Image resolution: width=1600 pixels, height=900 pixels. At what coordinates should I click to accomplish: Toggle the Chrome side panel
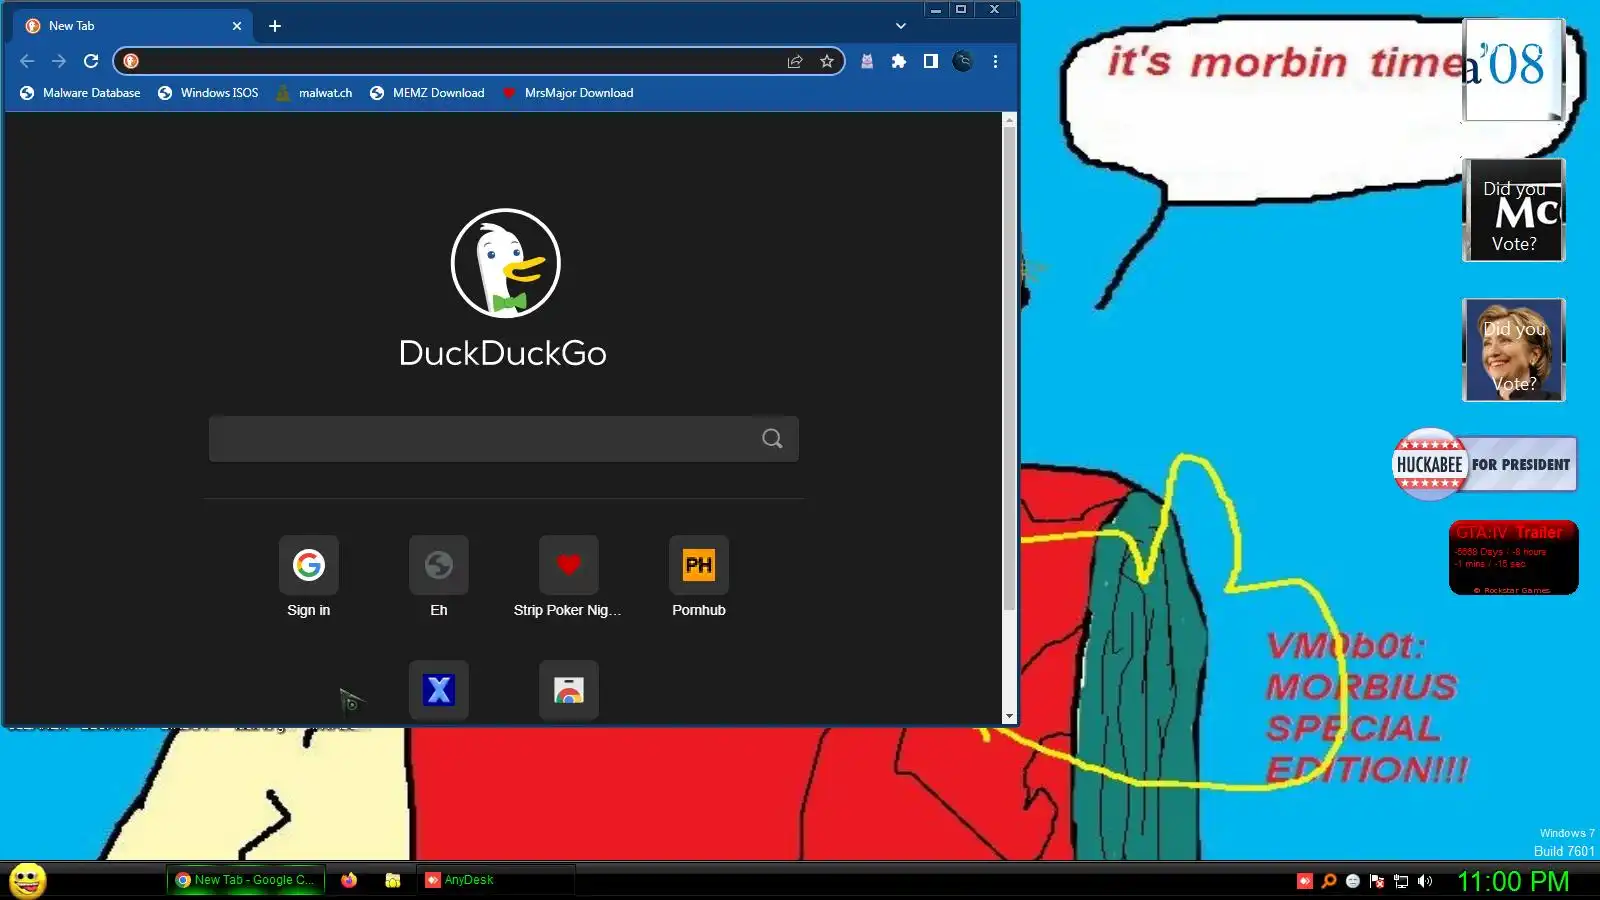click(931, 61)
